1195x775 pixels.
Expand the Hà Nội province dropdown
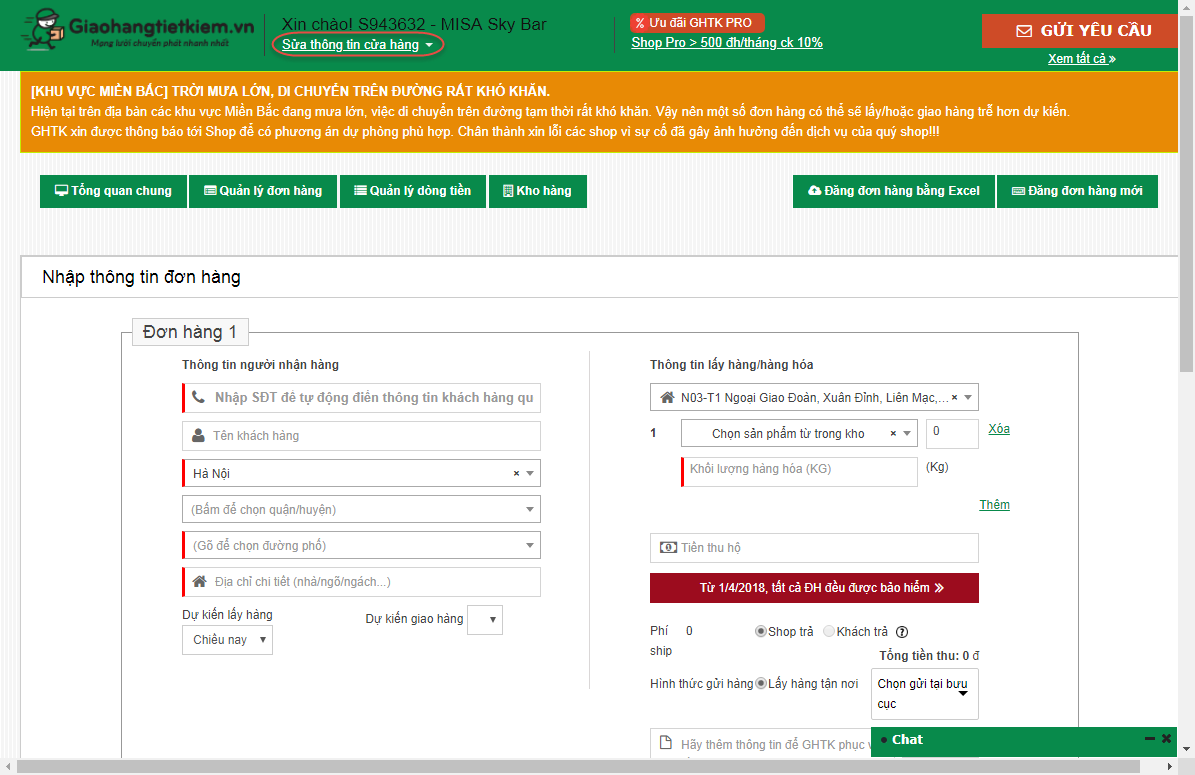(x=530, y=473)
